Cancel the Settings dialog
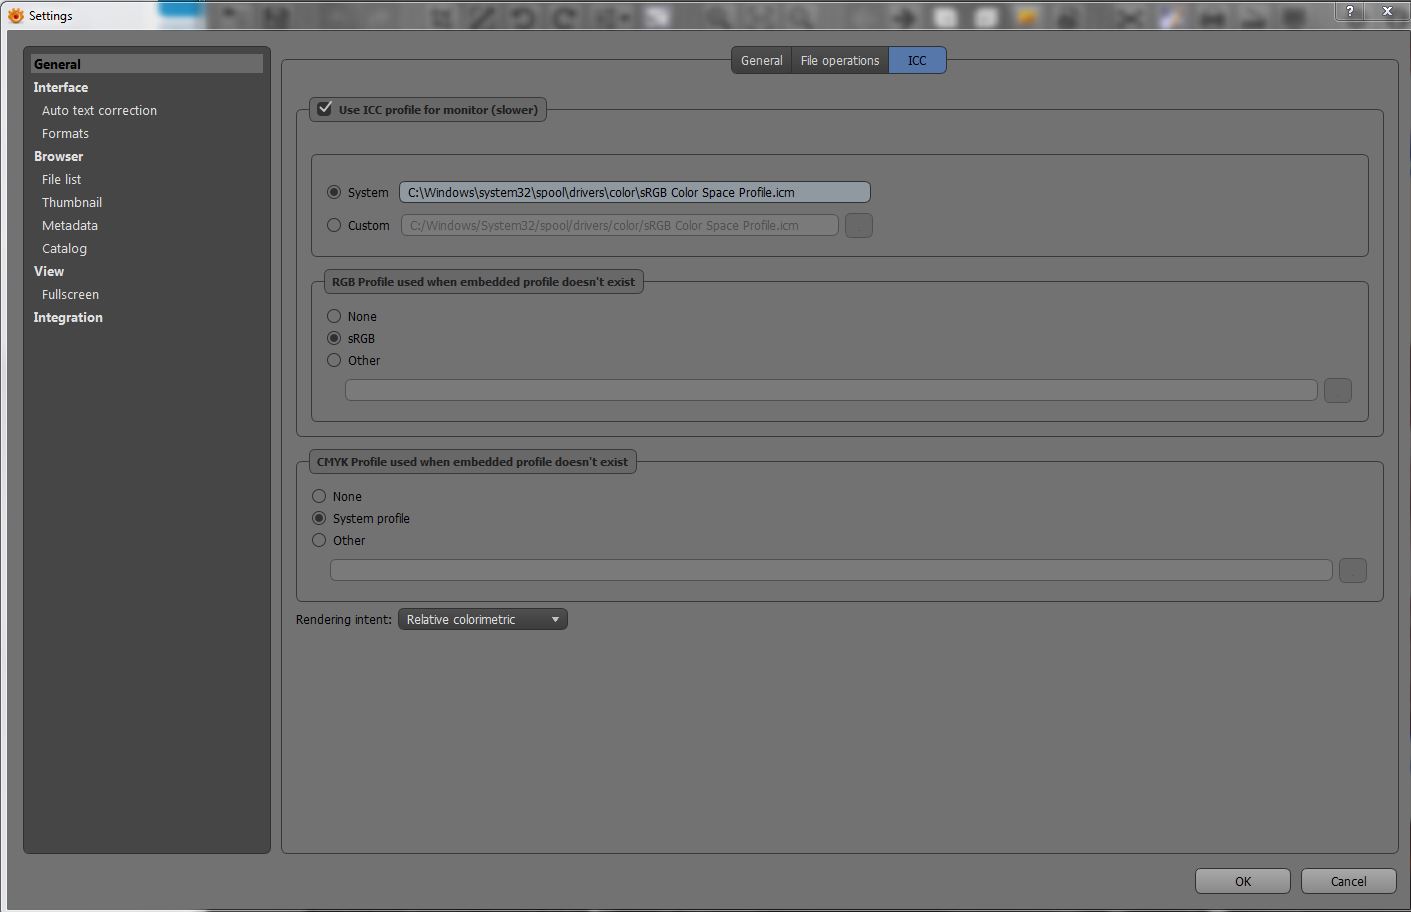The image size is (1411, 912). click(x=1347, y=881)
